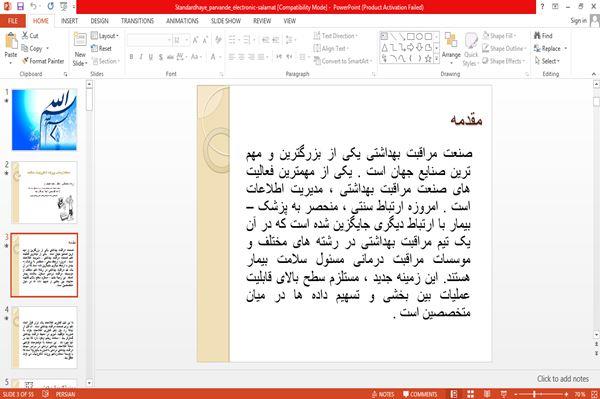Toggle Underline formatting
The image size is (600, 399).
point(151,57)
